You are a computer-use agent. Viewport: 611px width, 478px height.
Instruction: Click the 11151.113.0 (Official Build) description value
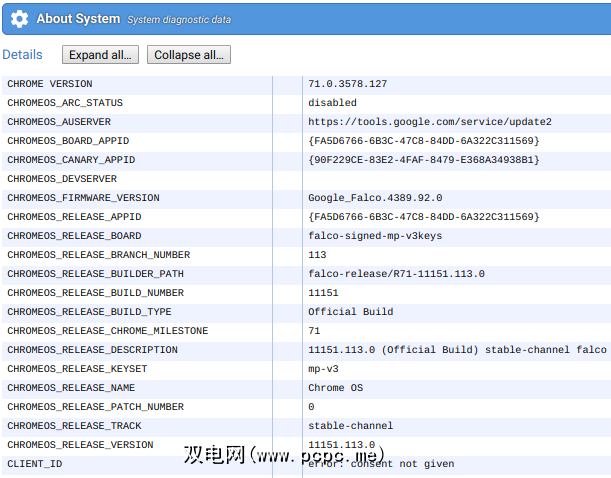(457, 350)
